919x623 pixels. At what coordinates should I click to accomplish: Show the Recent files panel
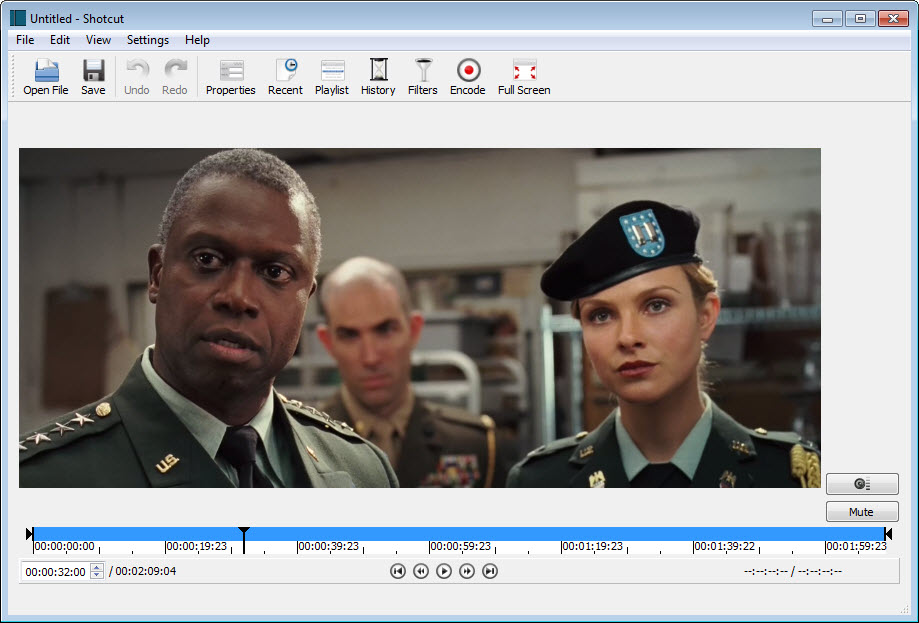(x=285, y=77)
